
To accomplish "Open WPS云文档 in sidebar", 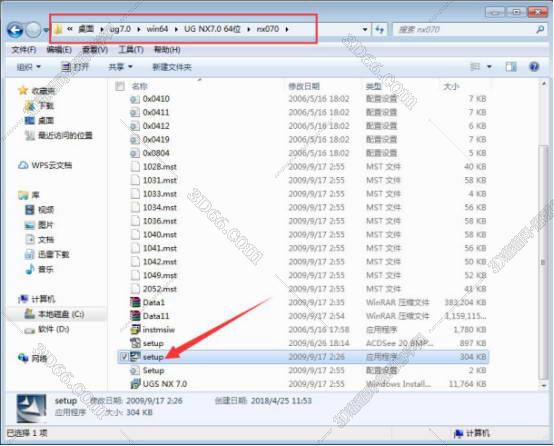I will (45, 165).
